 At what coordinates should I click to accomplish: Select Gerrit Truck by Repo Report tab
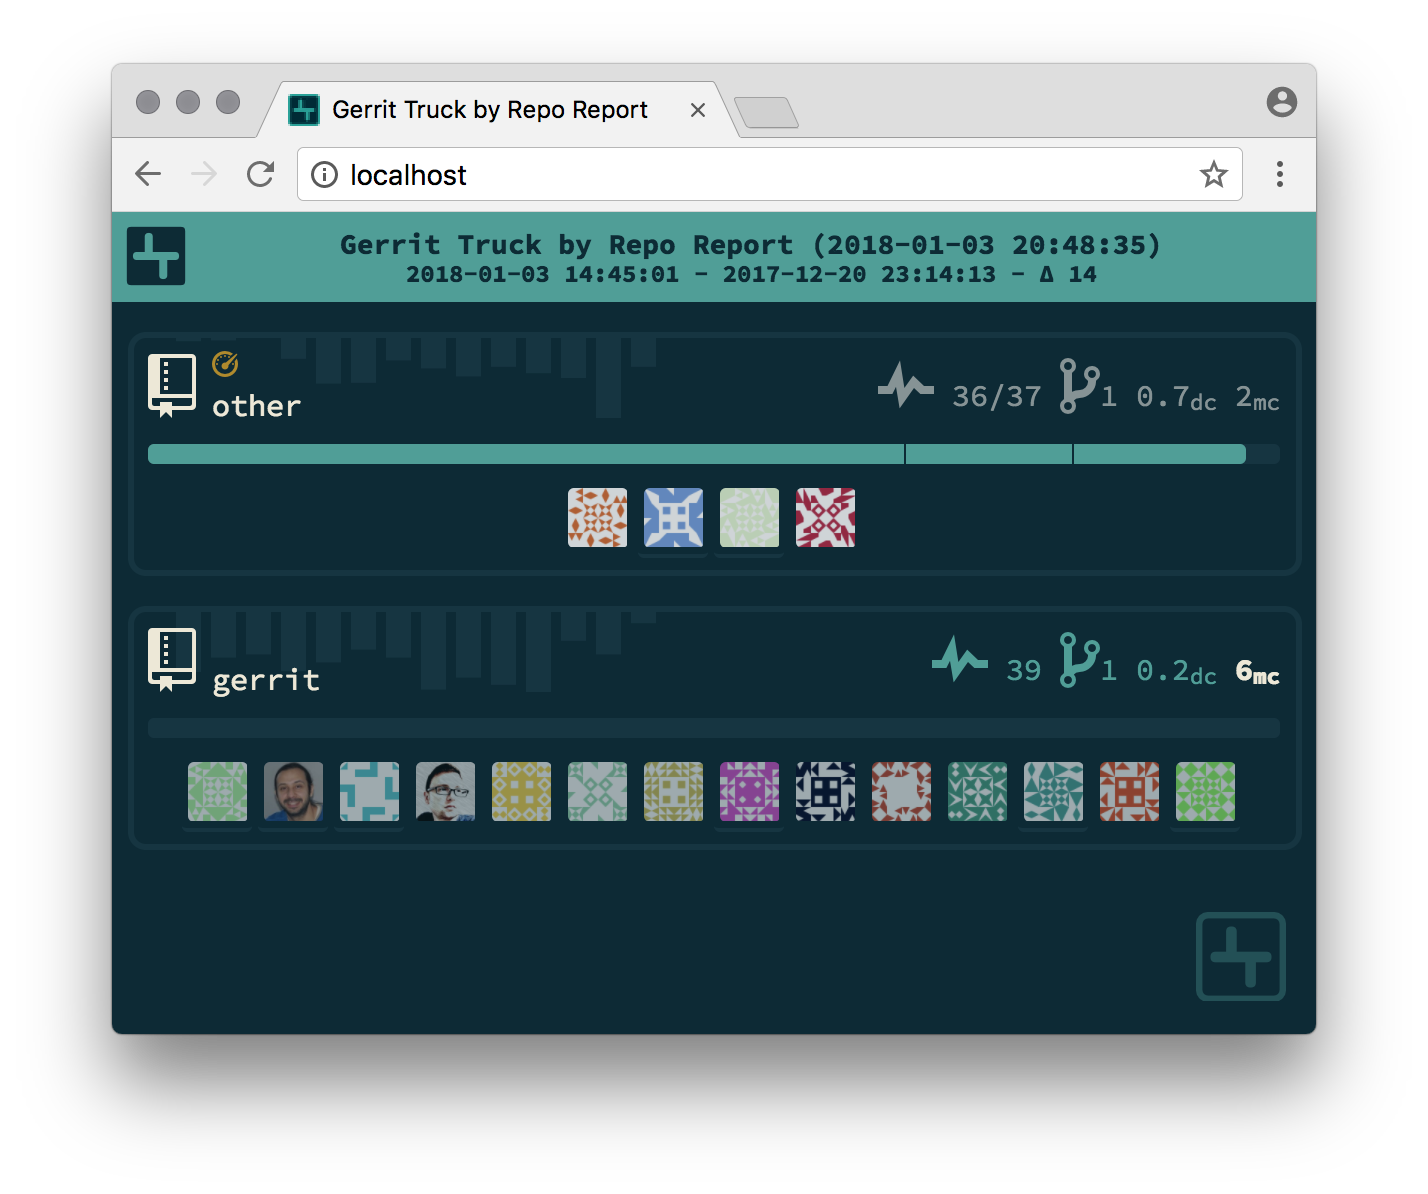[x=497, y=110]
